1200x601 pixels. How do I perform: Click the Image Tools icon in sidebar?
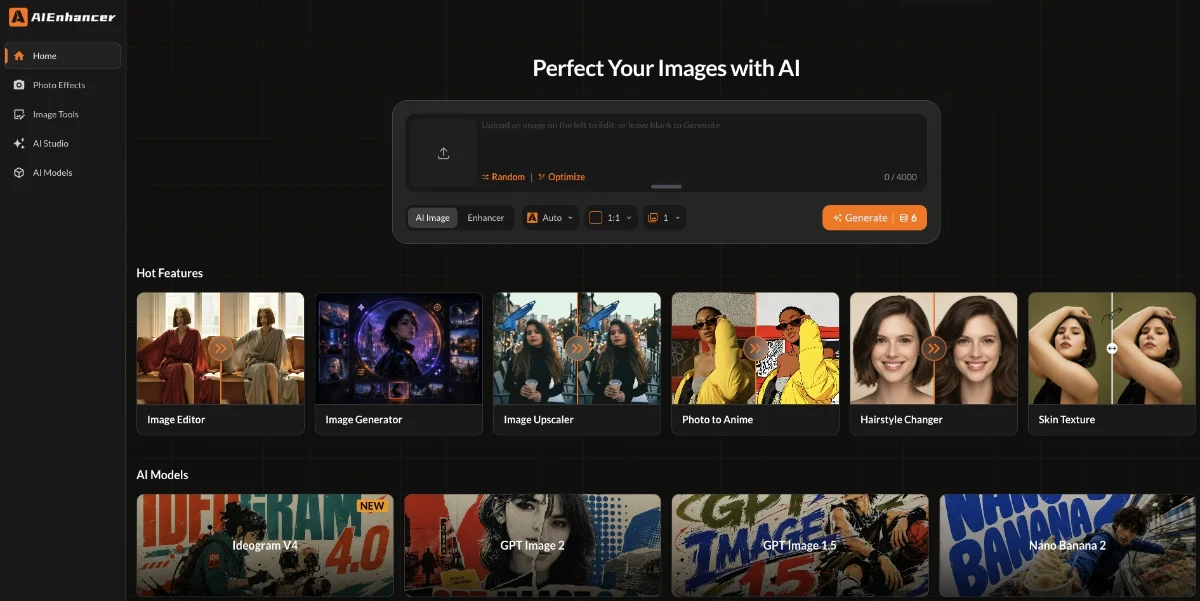click(x=19, y=114)
